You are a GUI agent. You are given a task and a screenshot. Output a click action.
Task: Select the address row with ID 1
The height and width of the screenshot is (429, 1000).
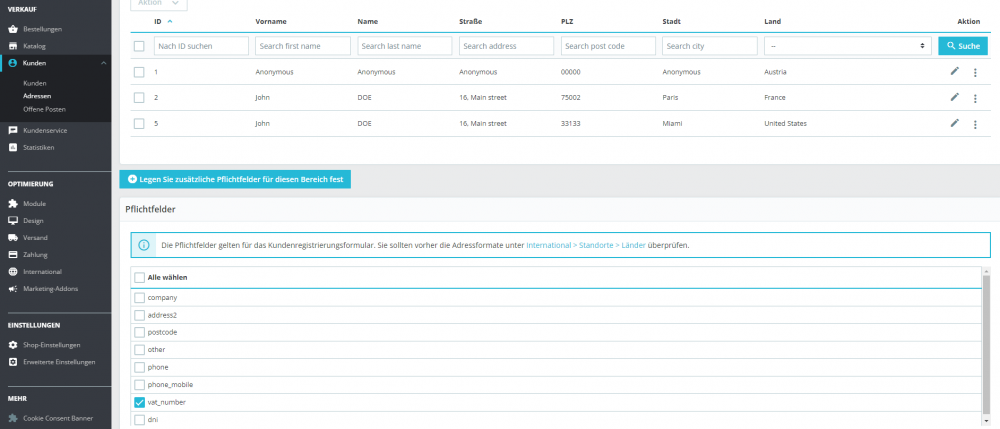click(x=139, y=72)
